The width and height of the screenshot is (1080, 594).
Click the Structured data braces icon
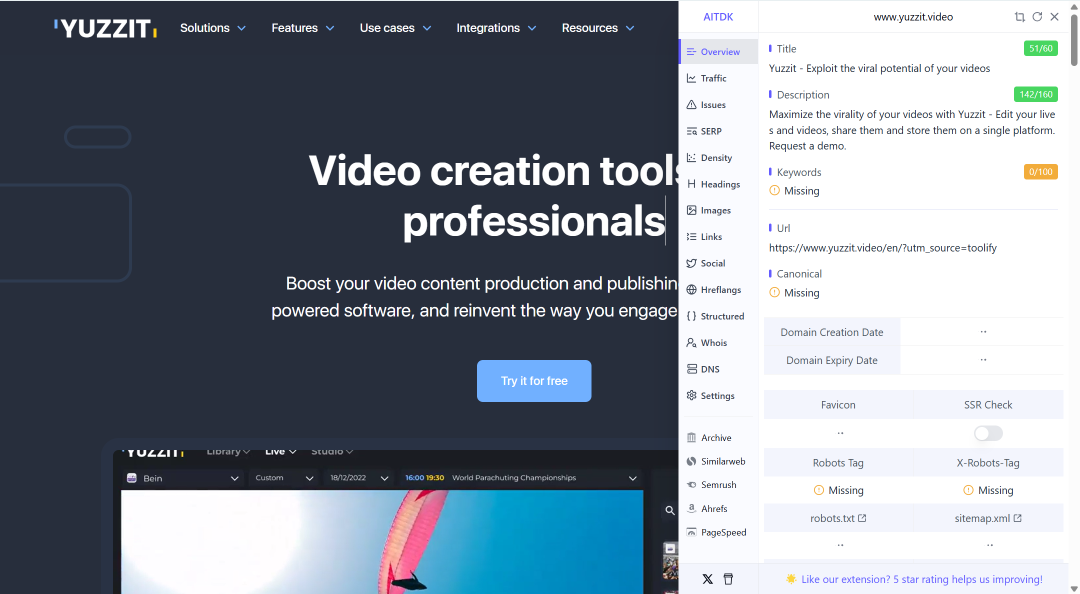point(692,316)
